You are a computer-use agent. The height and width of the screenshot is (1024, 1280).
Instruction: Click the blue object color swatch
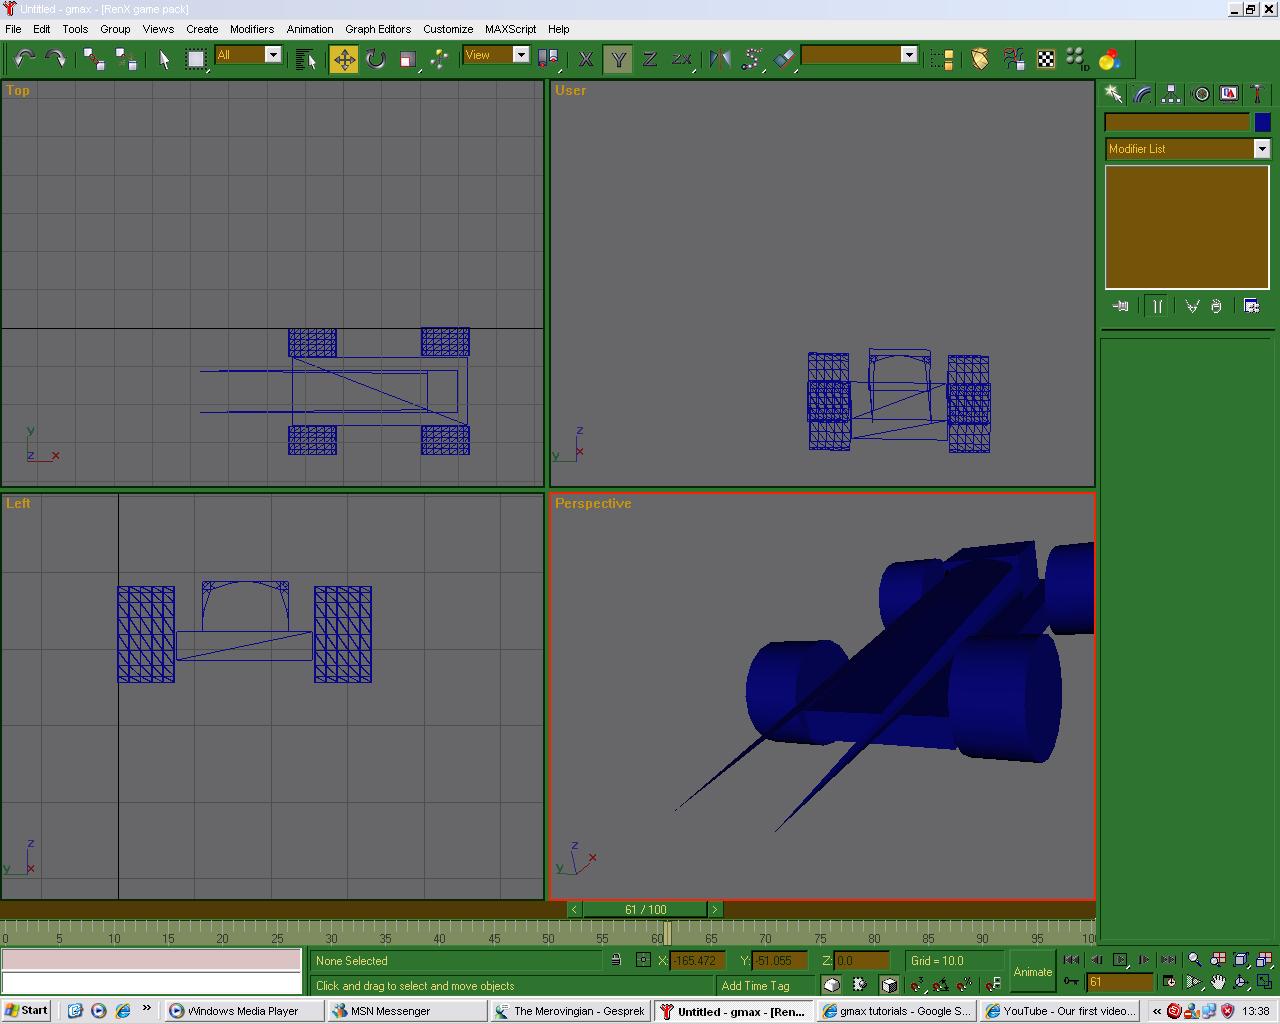pyautogui.click(x=1262, y=122)
